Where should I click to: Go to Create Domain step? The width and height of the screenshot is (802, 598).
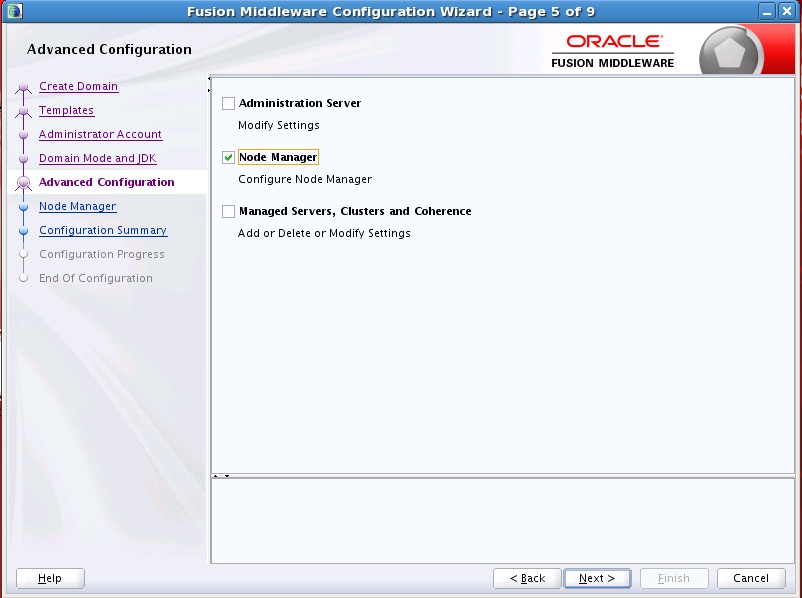[78, 86]
